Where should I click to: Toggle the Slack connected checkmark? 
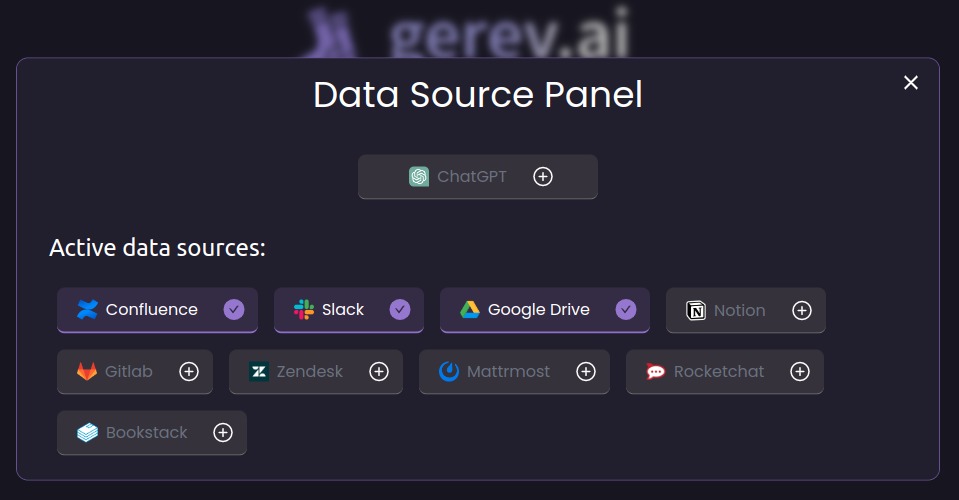click(x=400, y=310)
